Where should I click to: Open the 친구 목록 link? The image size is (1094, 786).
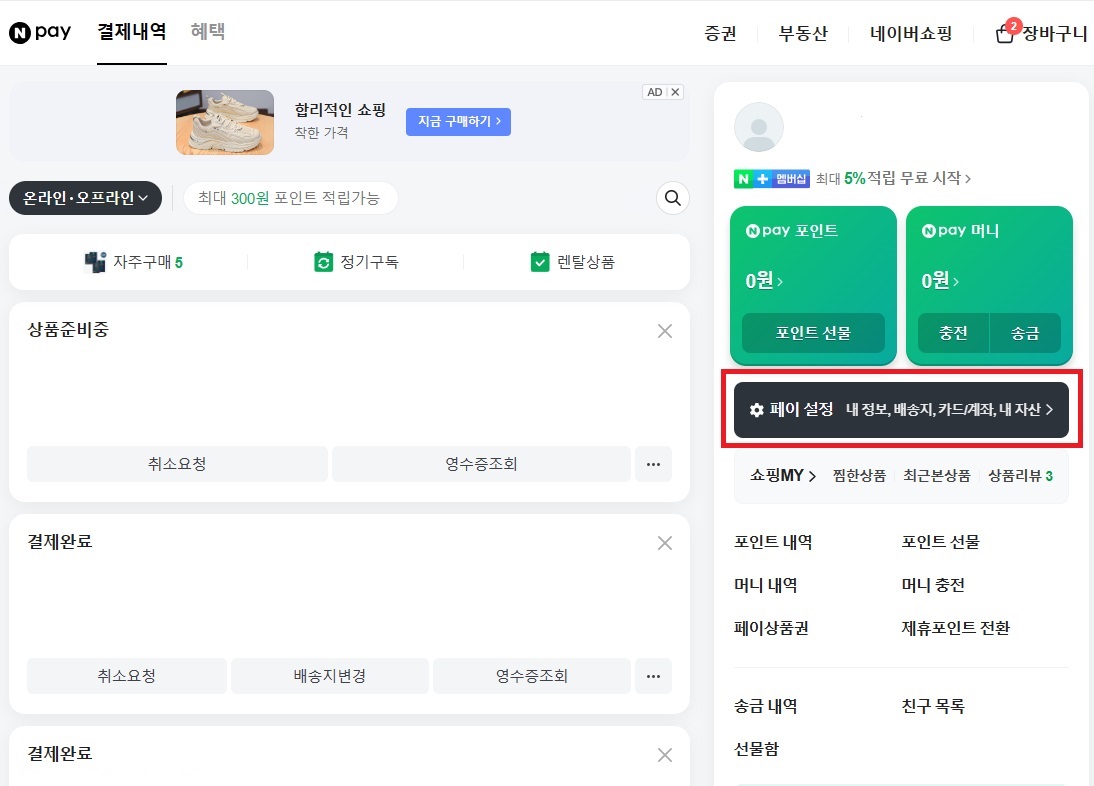(x=933, y=706)
